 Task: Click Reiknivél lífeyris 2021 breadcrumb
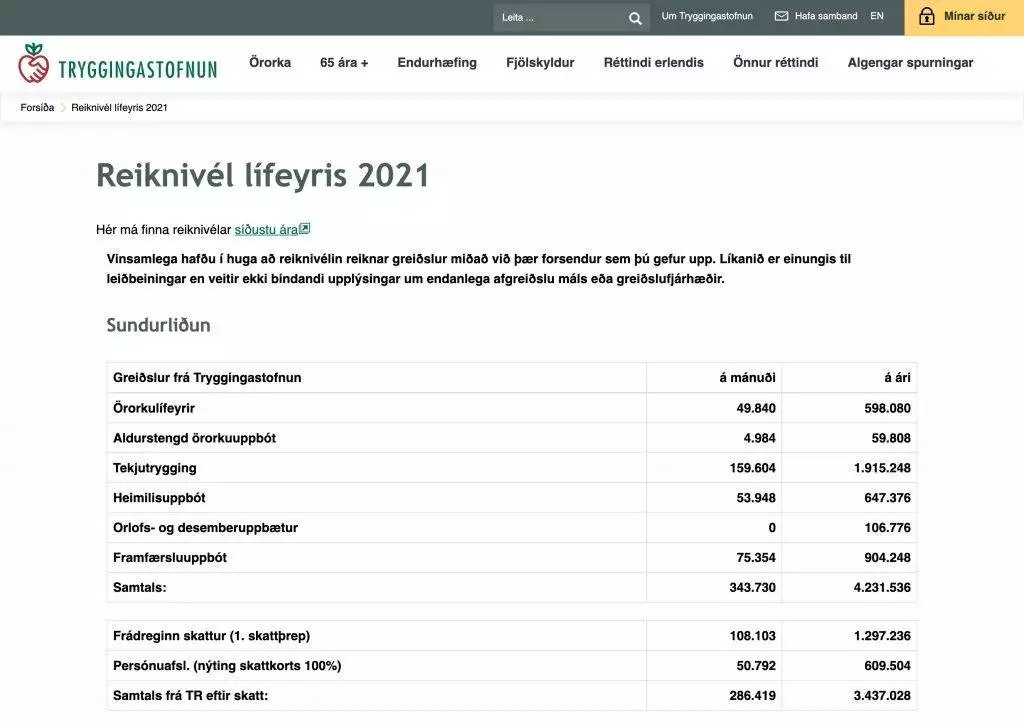click(x=119, y=108)
